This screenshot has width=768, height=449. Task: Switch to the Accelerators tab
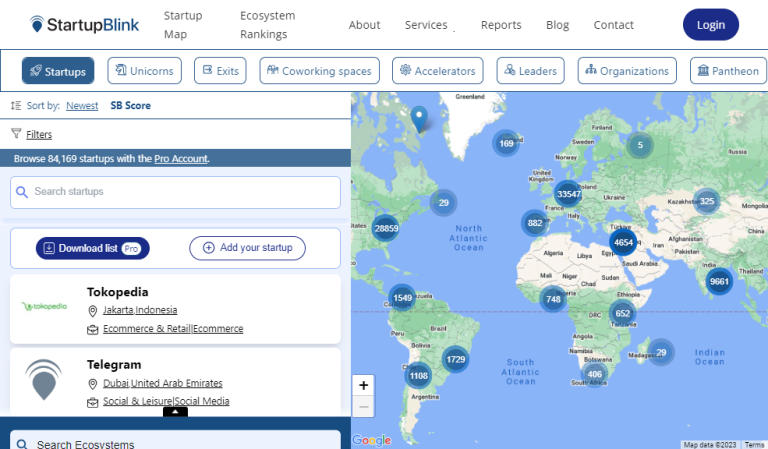click(x=438, y=71)
